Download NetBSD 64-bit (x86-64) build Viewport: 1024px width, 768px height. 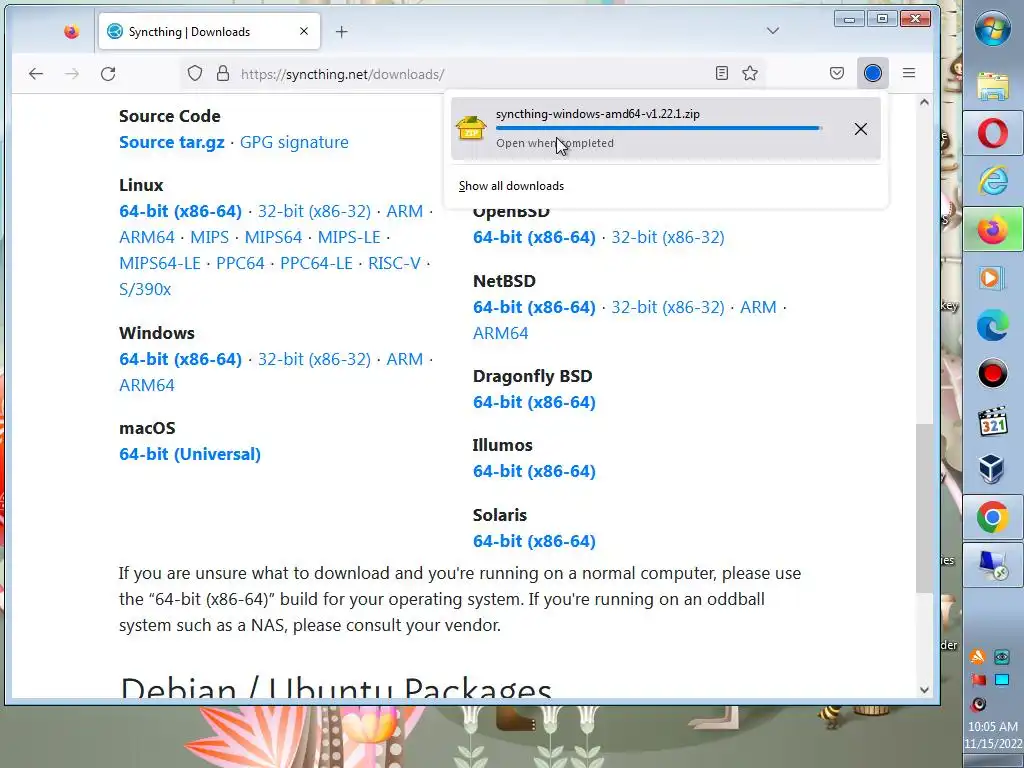coord(534,307)
